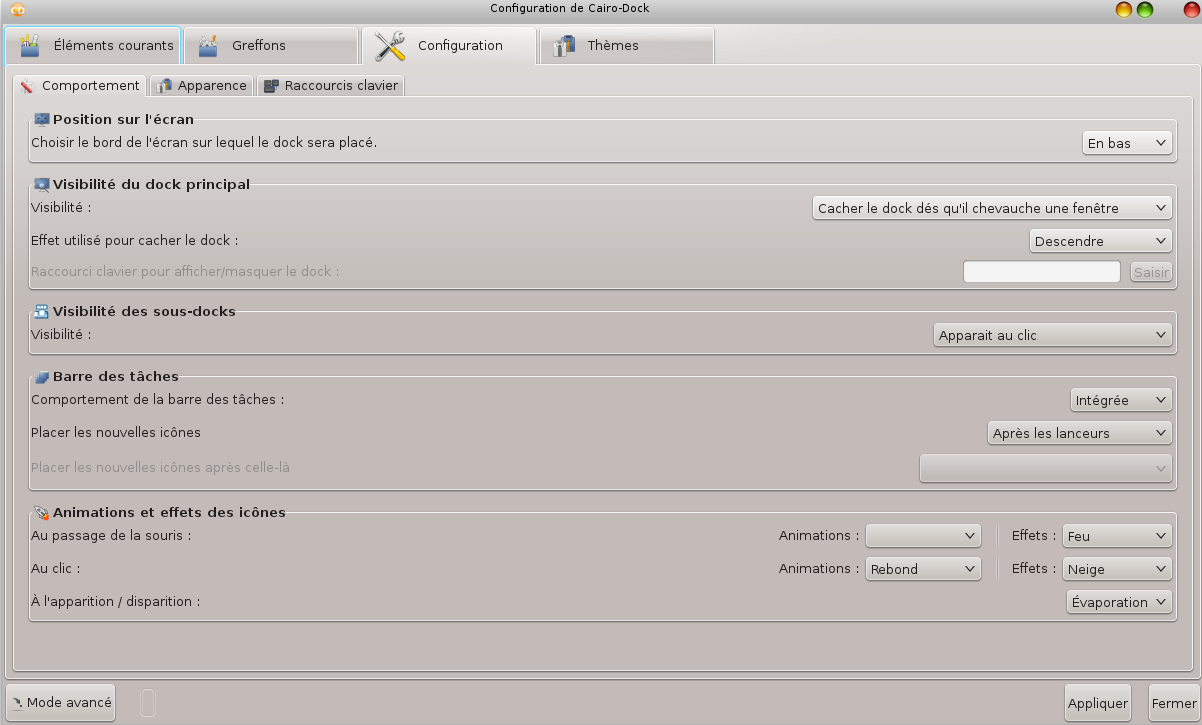Screen dimensions: 1202x725
Task: Click the Greffons tab icon
Action: point(208,46)
